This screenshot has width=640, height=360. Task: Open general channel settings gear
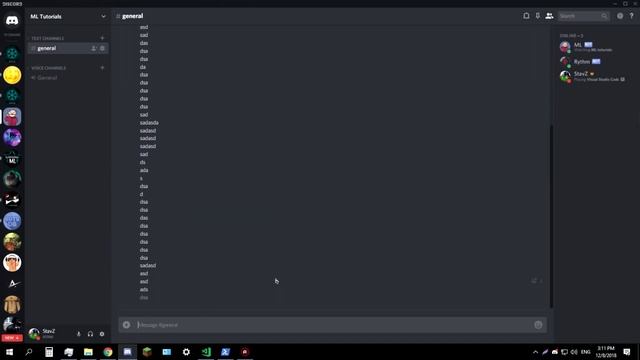102,48
